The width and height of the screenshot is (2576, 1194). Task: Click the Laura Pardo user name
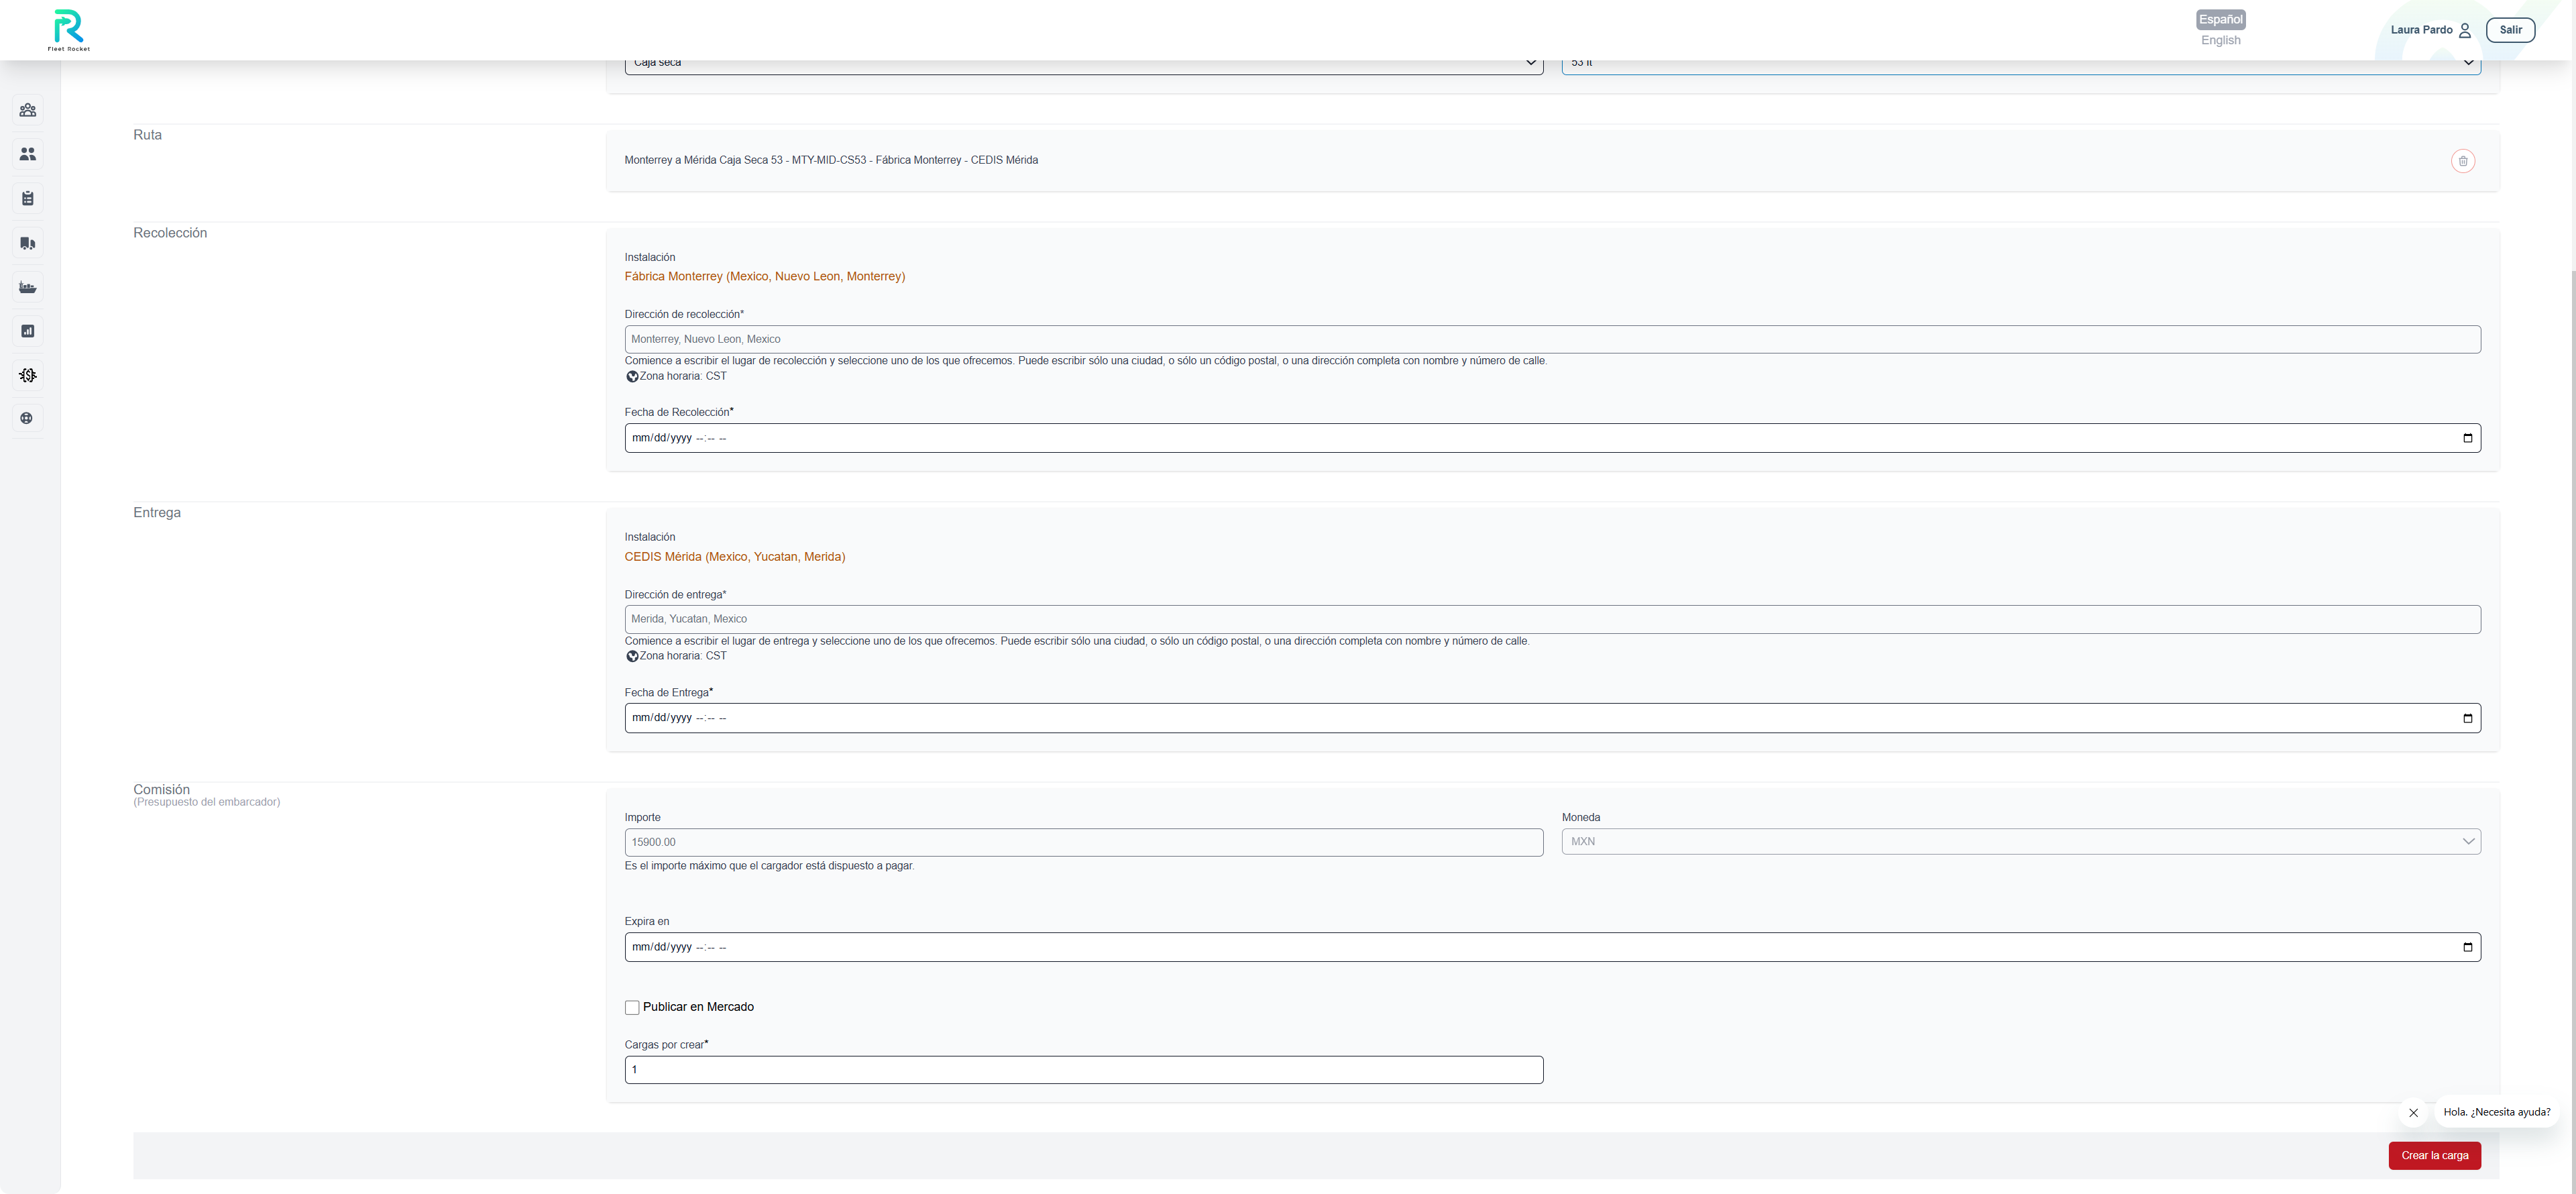pyautogui.click(x=2421, y=30)
